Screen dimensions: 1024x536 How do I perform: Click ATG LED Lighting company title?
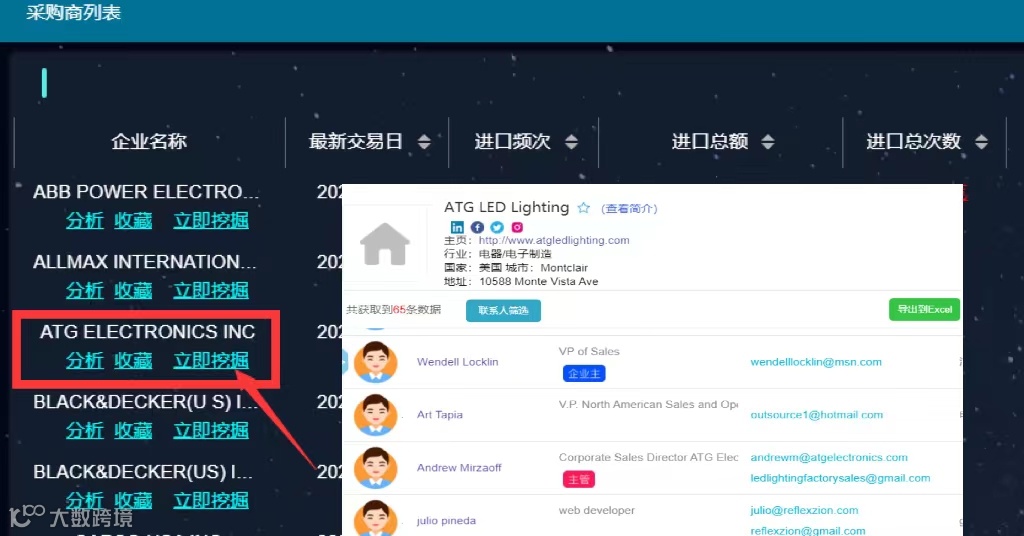(x=507, y=207)
